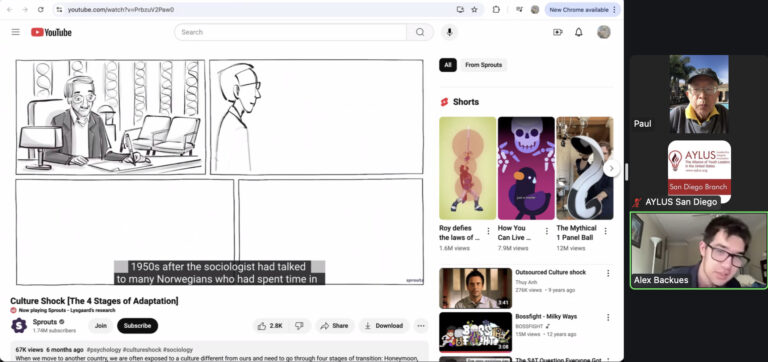Image resolution: width=768 pixels, height=362 pixels.
Task: Open options menu for Outsourced Culture shock
Action: pos(608,273)
